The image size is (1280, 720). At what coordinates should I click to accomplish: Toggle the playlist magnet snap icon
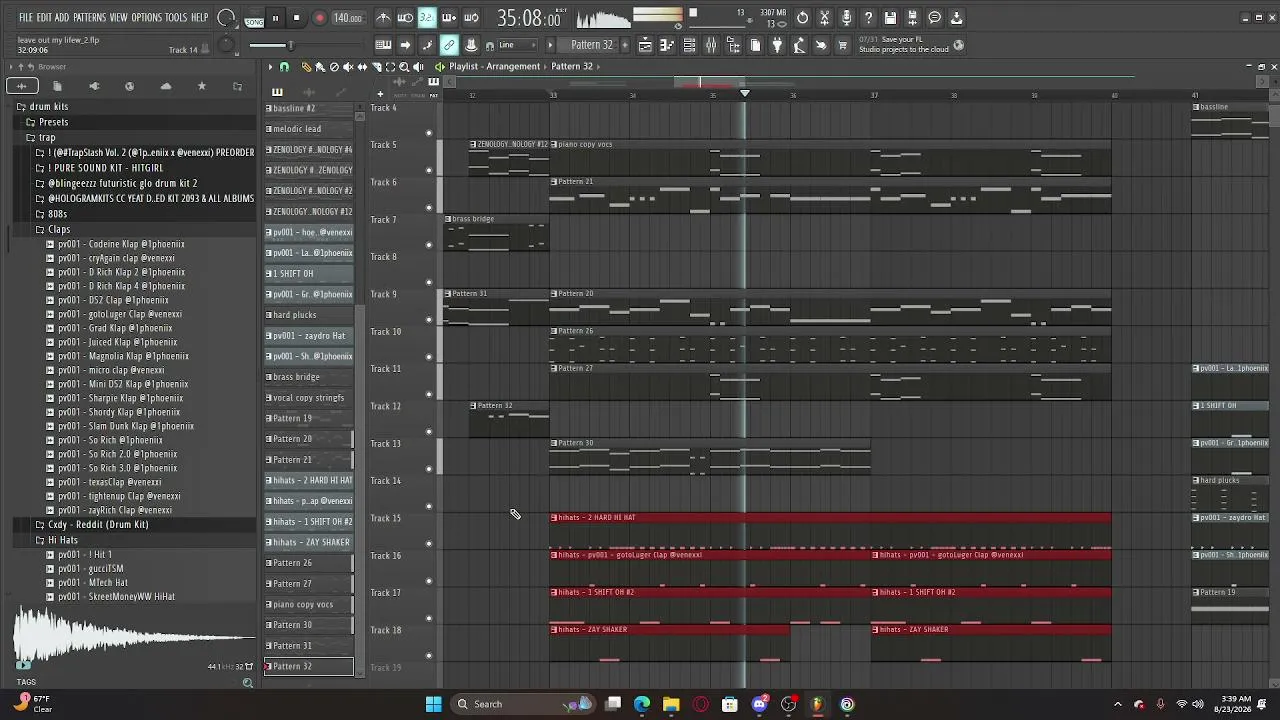tap(284, 67)
